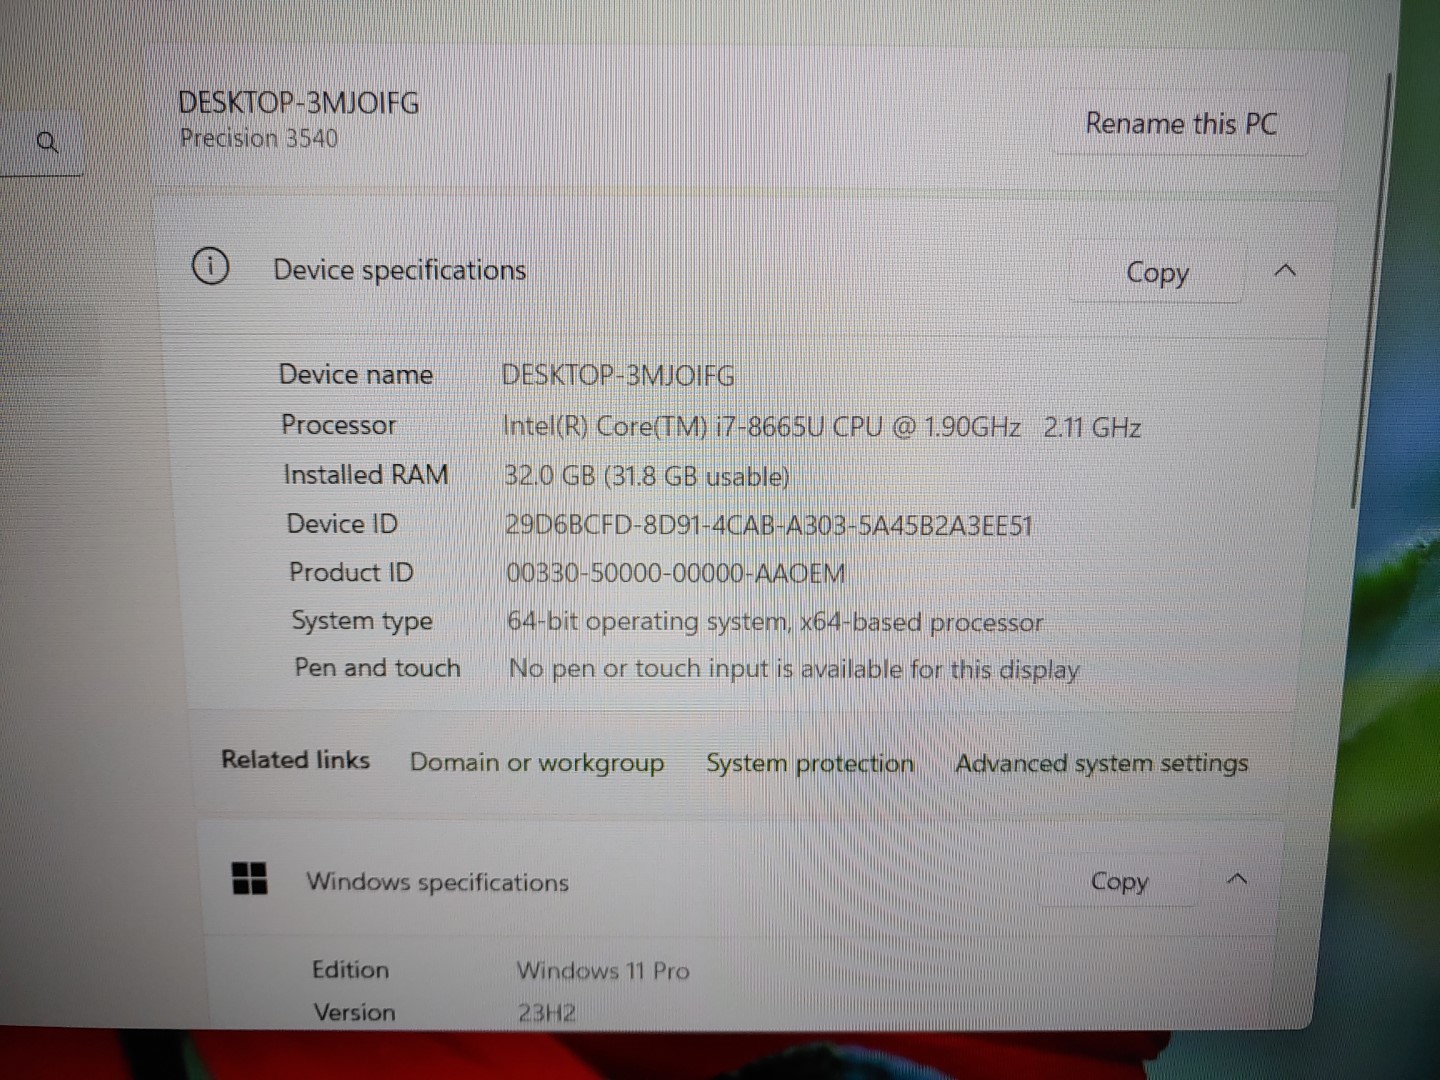Viewport: 1440px width, 1080px height.
Task: Open the Domain or workgroup link
Action: (x=537, y=763)
